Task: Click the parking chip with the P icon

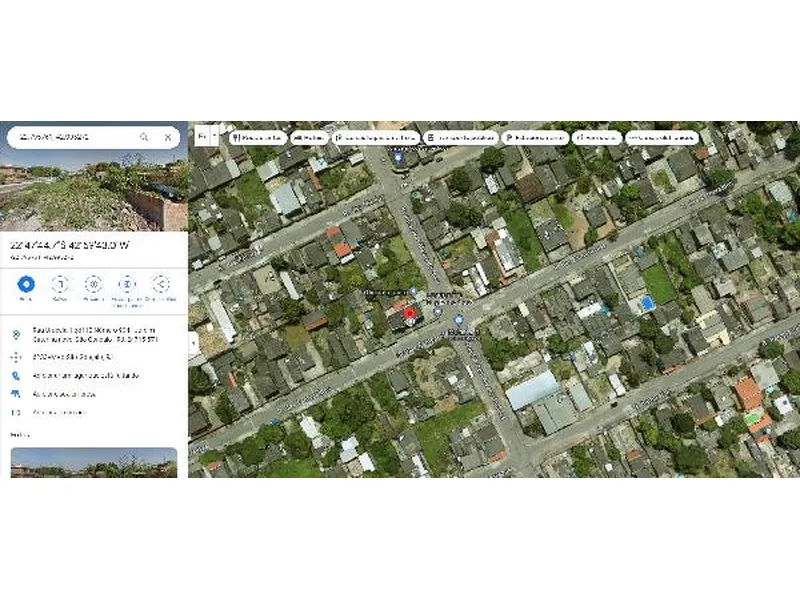Action: (x=535, y=138)
